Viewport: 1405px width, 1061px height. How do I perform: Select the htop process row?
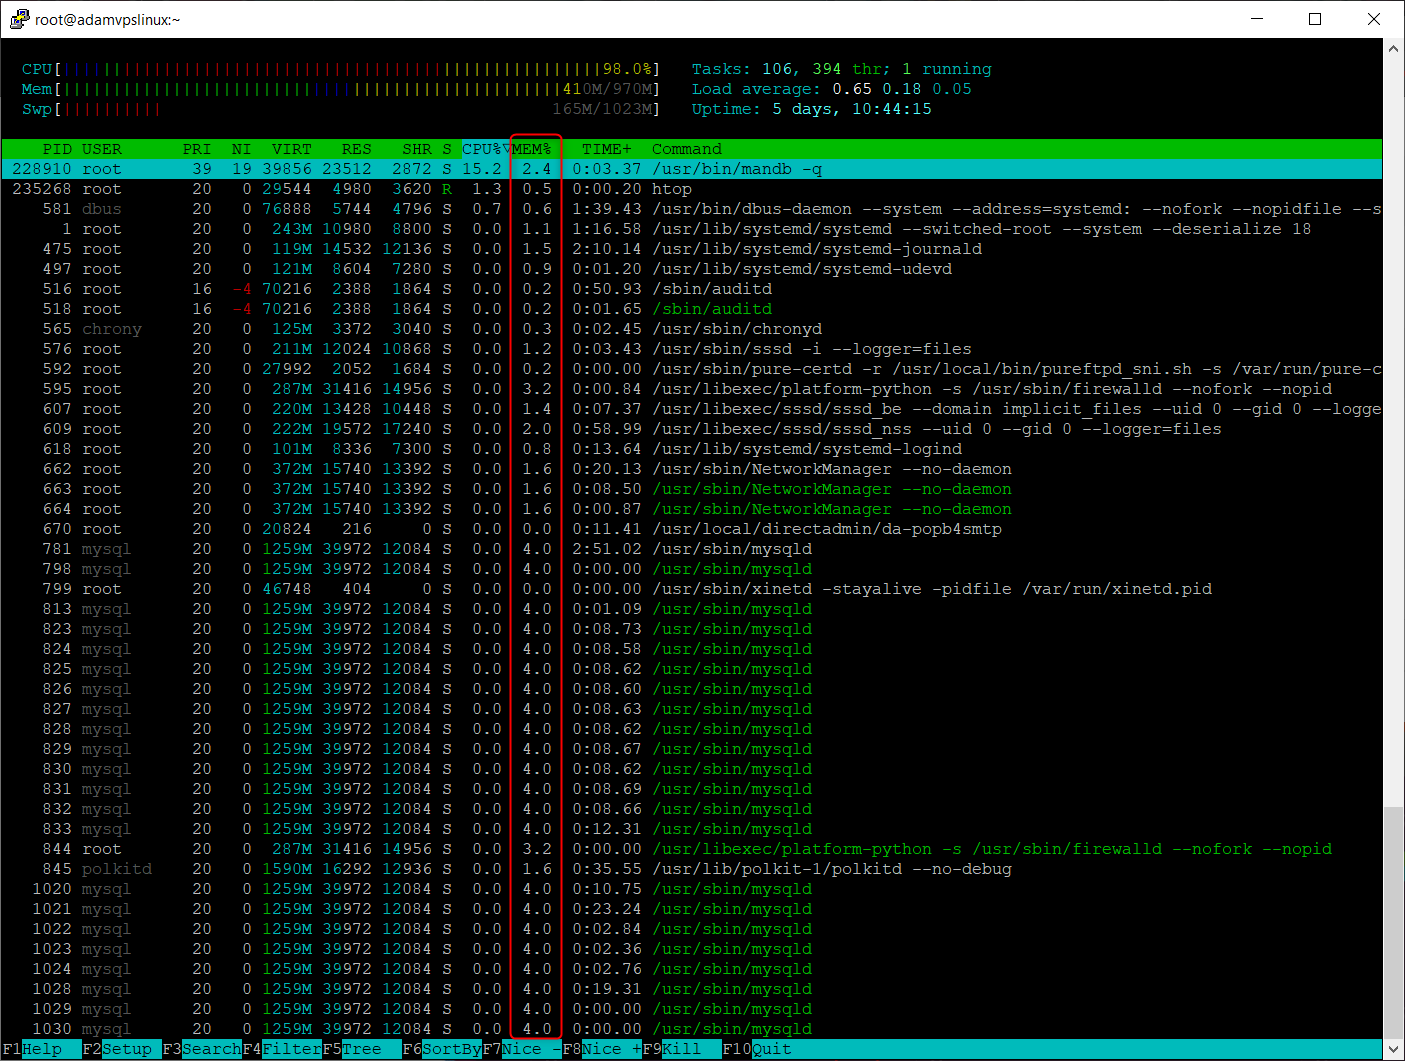coord(692,189)
